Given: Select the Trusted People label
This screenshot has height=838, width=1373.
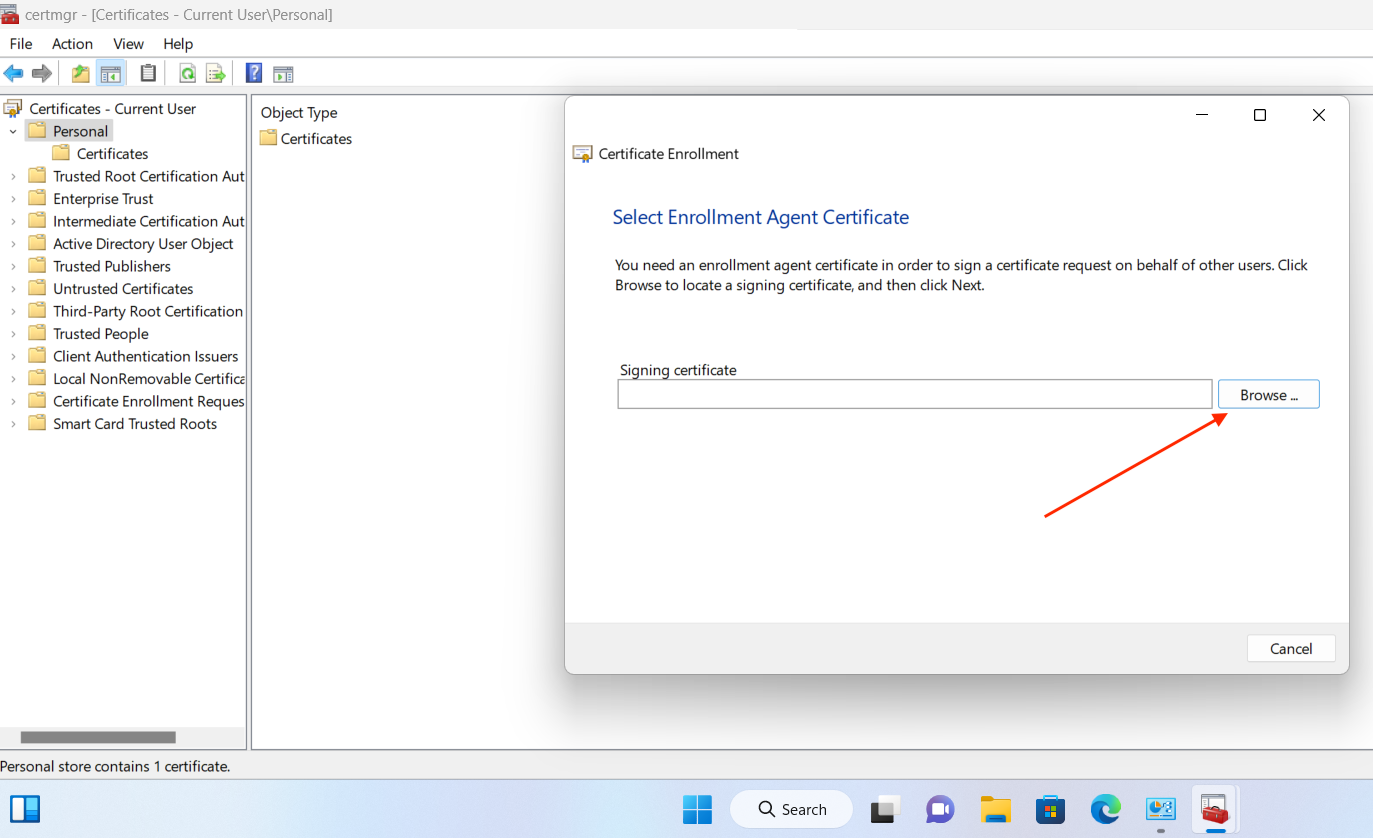Looking at the screenshot, I should tap(100, 334).
